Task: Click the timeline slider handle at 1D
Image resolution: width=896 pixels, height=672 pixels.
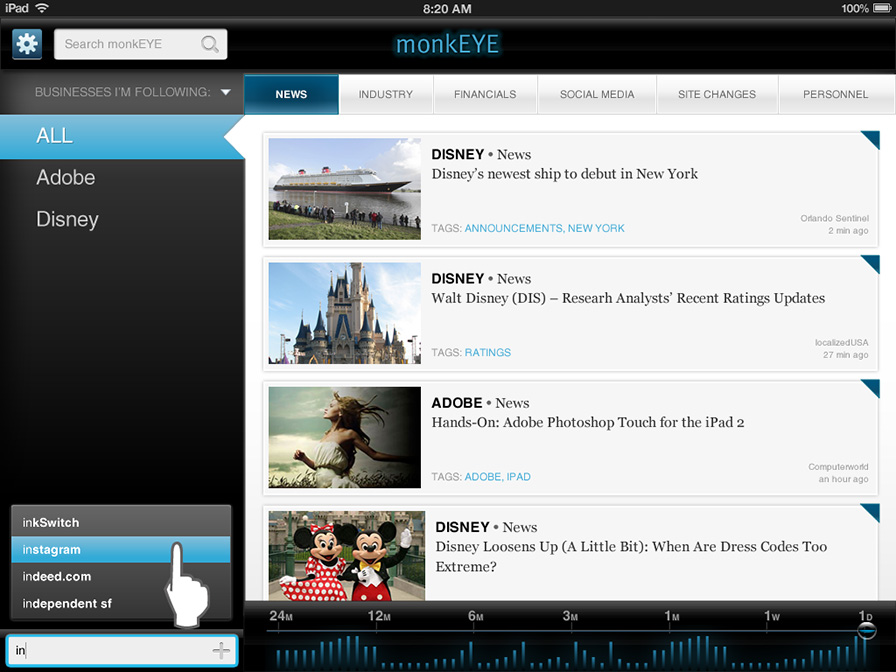Action: [x=867, y=630]
